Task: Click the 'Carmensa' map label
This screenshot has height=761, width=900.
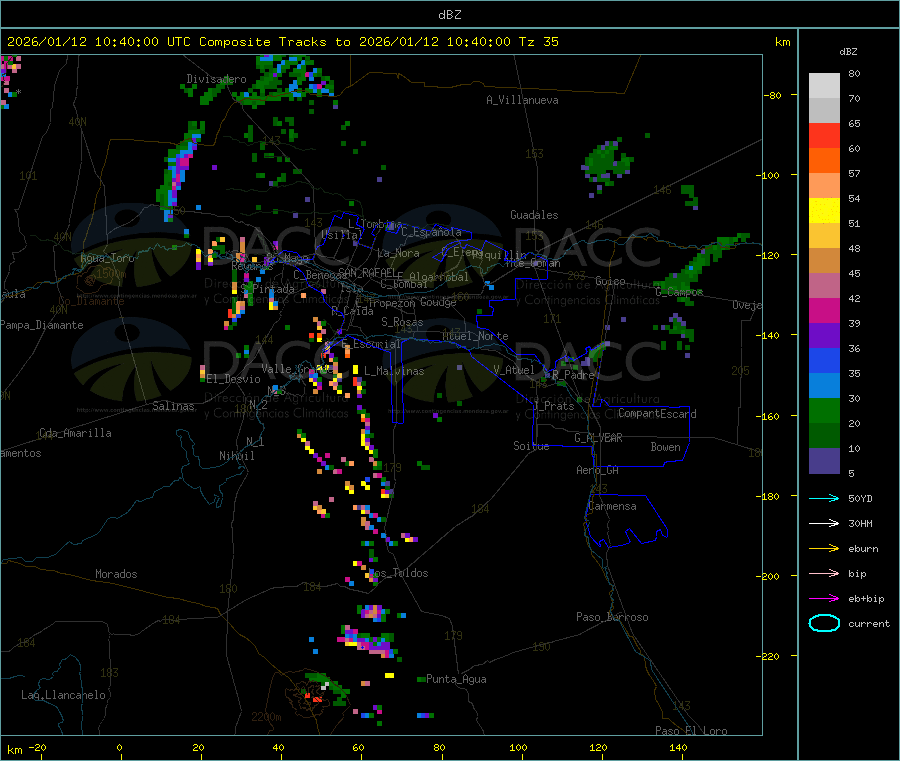Action: 612,506
